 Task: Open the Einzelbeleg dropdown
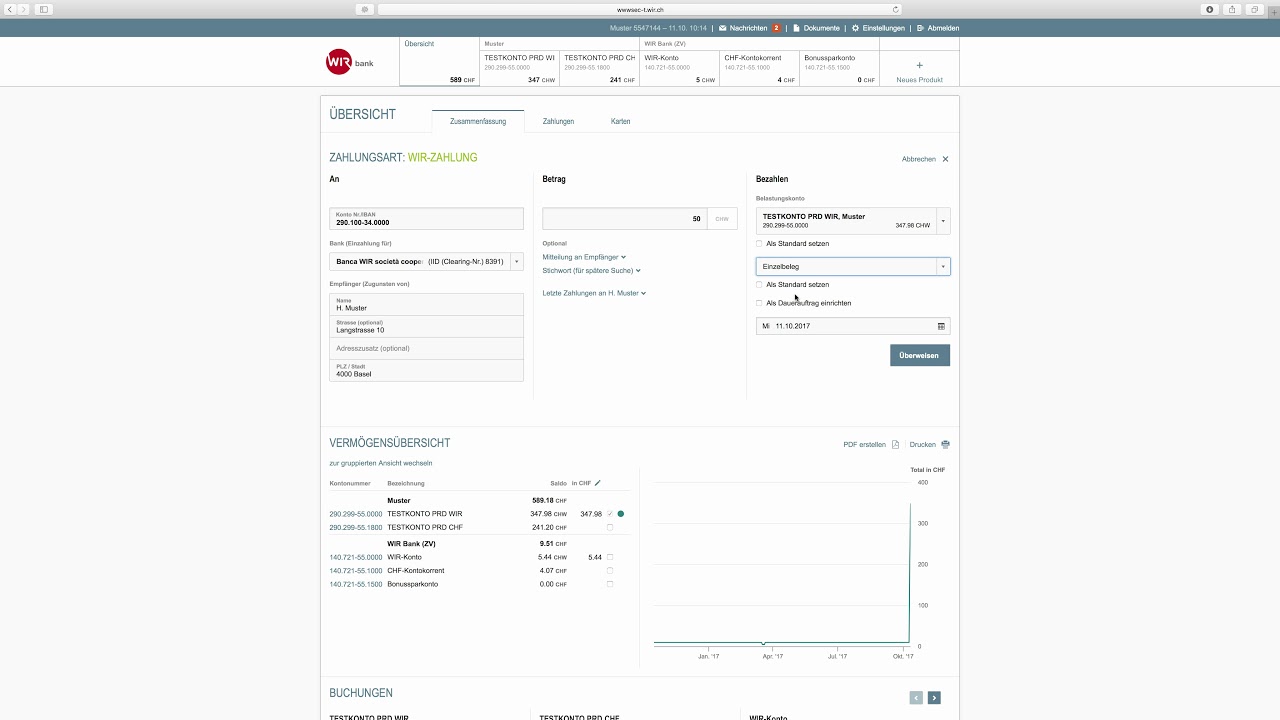pyautogui.click(x=853, y=266)
